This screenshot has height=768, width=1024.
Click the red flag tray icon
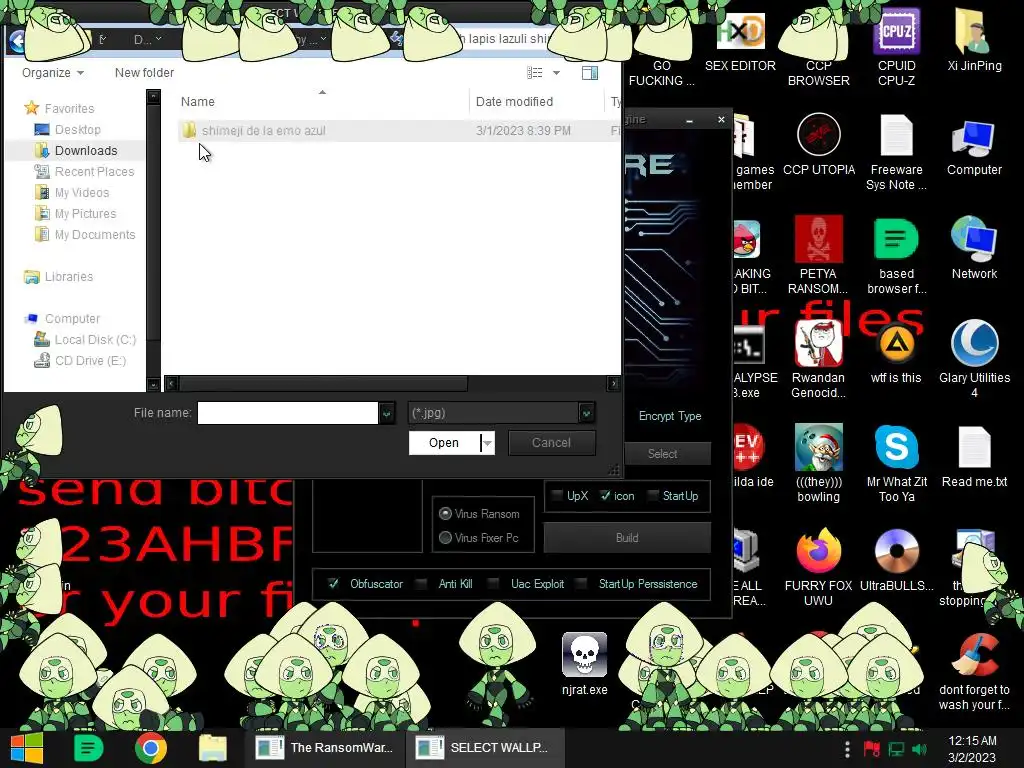871,749
